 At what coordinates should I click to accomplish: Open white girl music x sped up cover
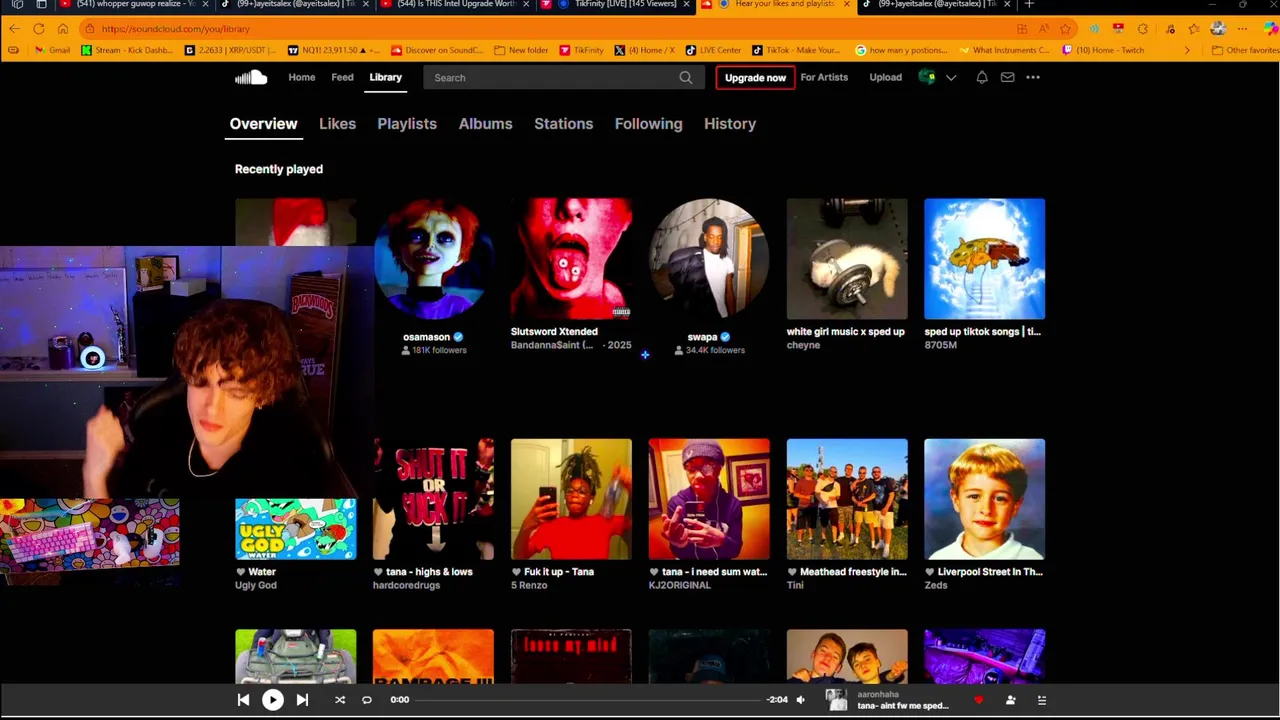[847, 258]
